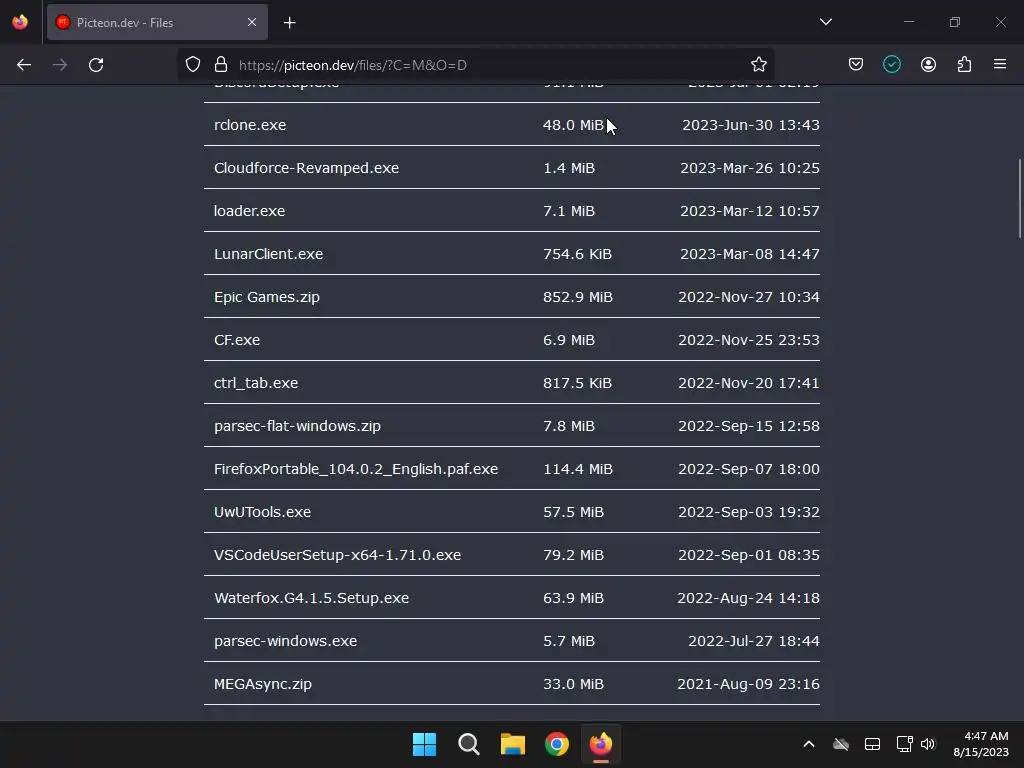Viewport: 1024px width, 768px height.
Task: Click the 114.4 MiB size cell
Action: pos(577,470)
